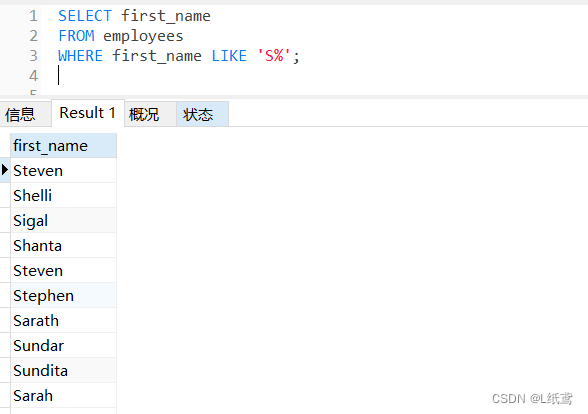
Task: Switch to the Result 1 tab
Action: (88, 113)
